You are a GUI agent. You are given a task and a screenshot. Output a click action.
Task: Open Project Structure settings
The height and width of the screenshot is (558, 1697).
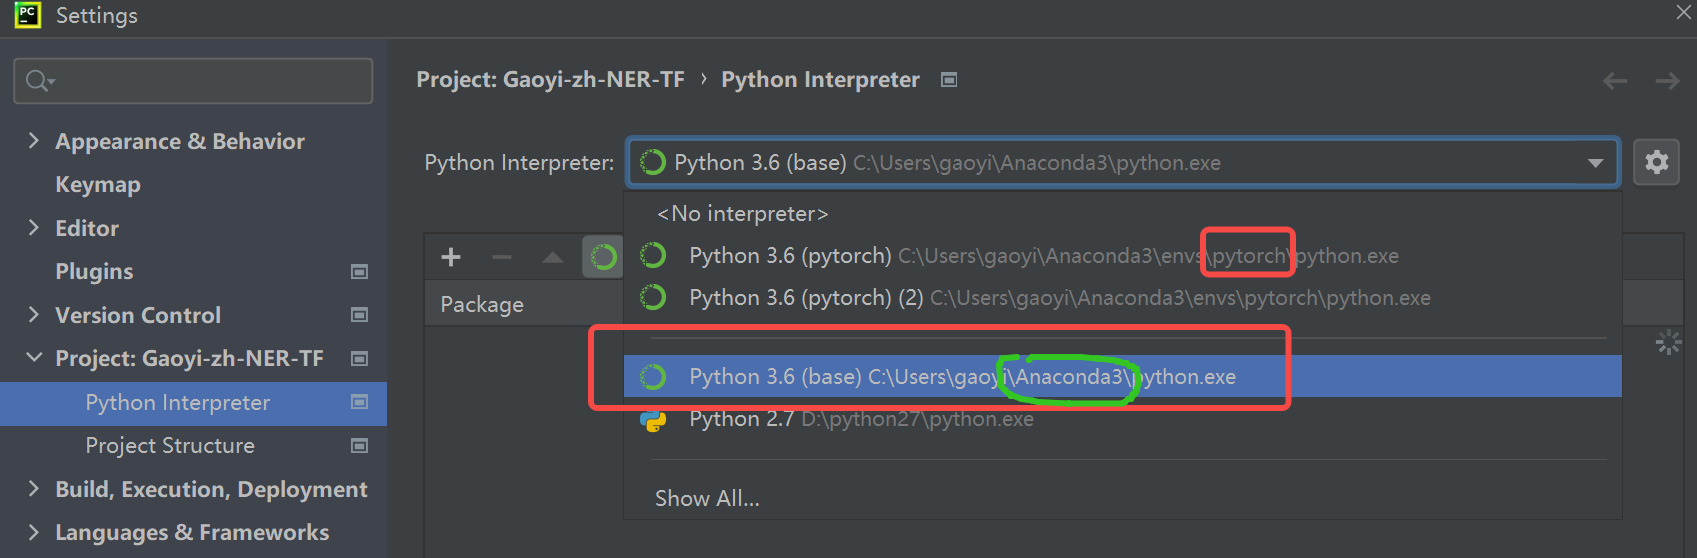point(170,445)
